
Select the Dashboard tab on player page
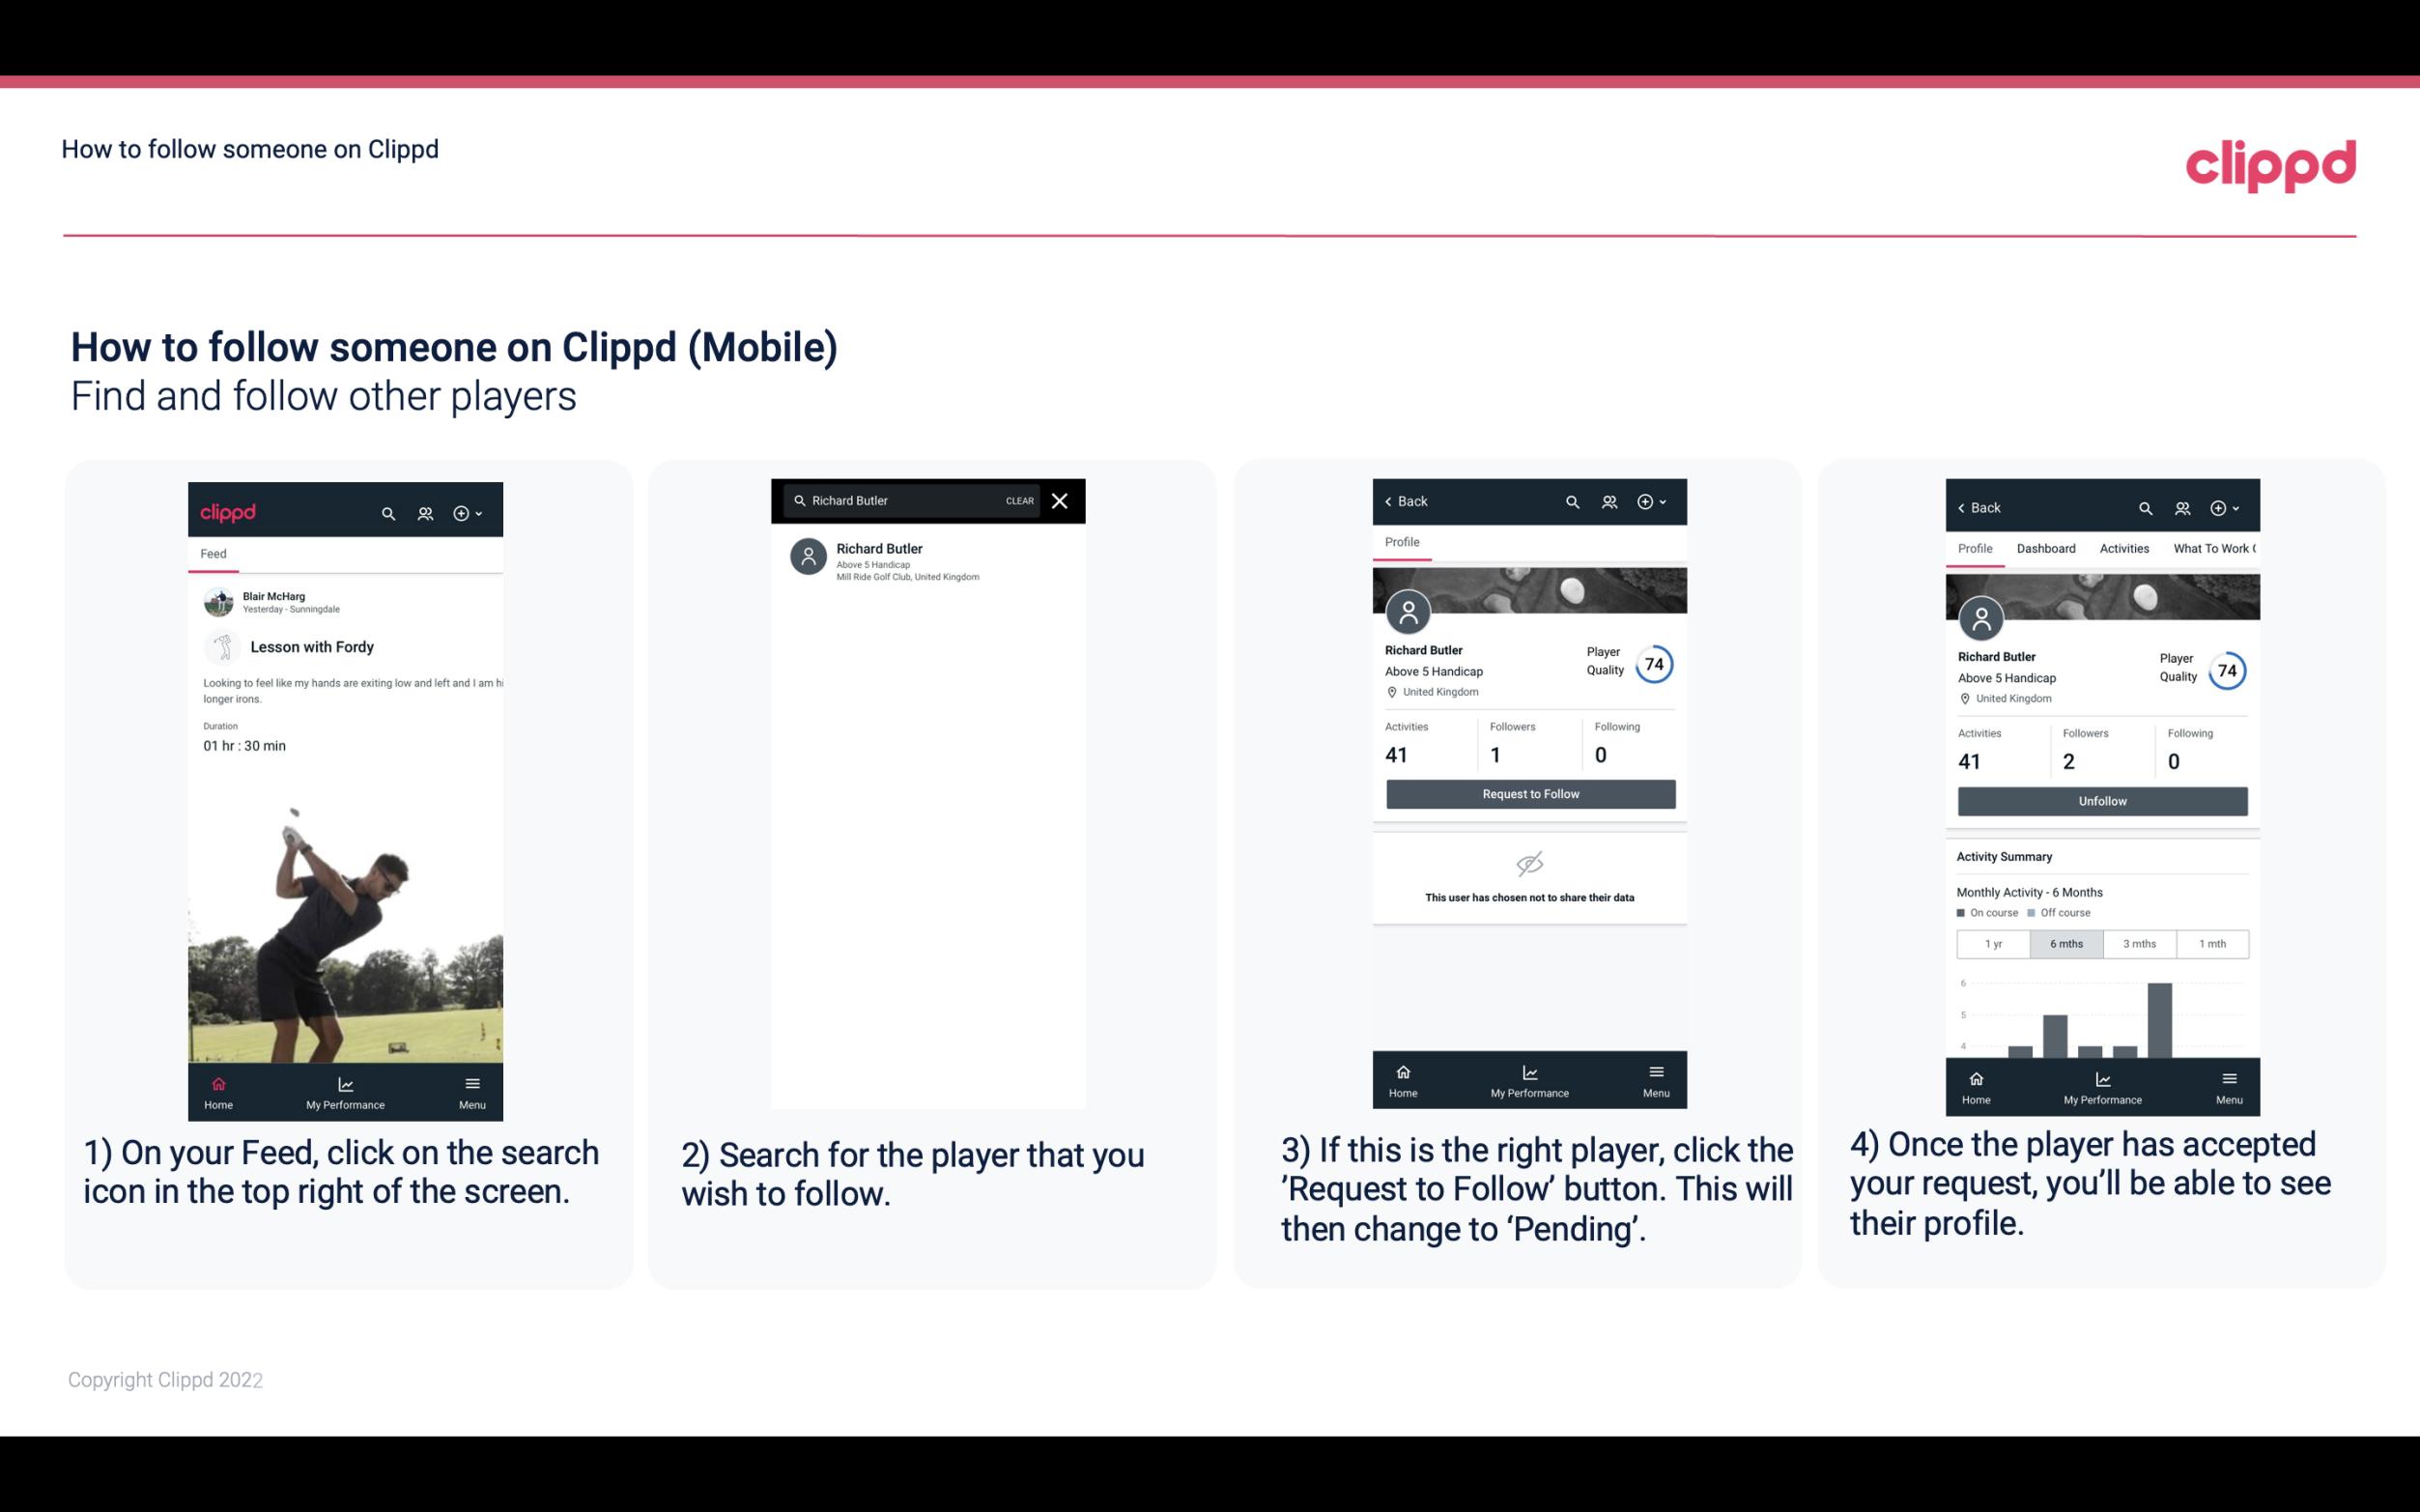click(x=2046, y=549)
